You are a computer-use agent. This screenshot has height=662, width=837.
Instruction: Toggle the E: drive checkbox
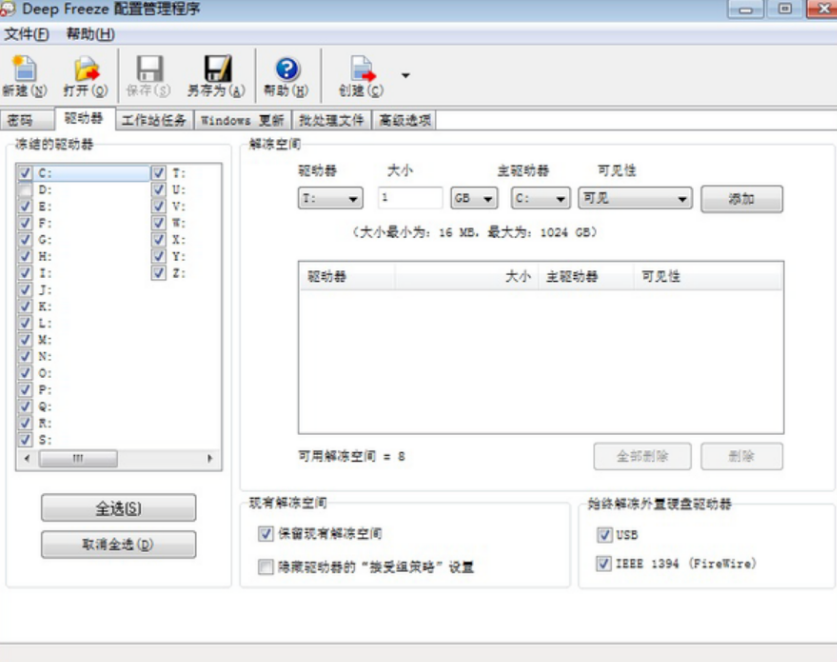click(25, 206)
